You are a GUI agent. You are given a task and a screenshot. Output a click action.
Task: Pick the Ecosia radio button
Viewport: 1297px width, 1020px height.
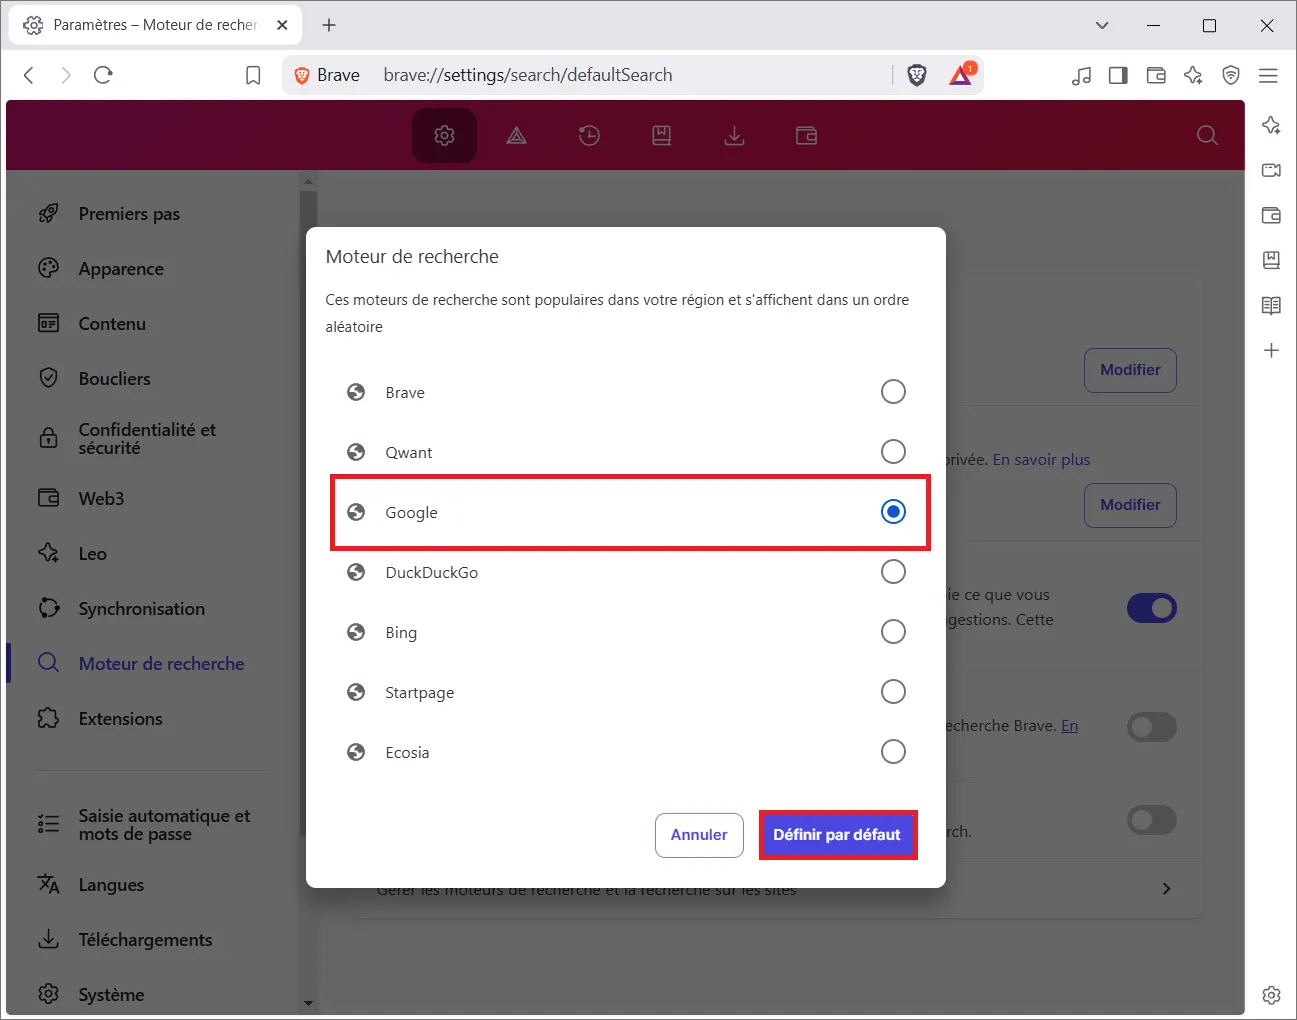(x=893, y=752)
